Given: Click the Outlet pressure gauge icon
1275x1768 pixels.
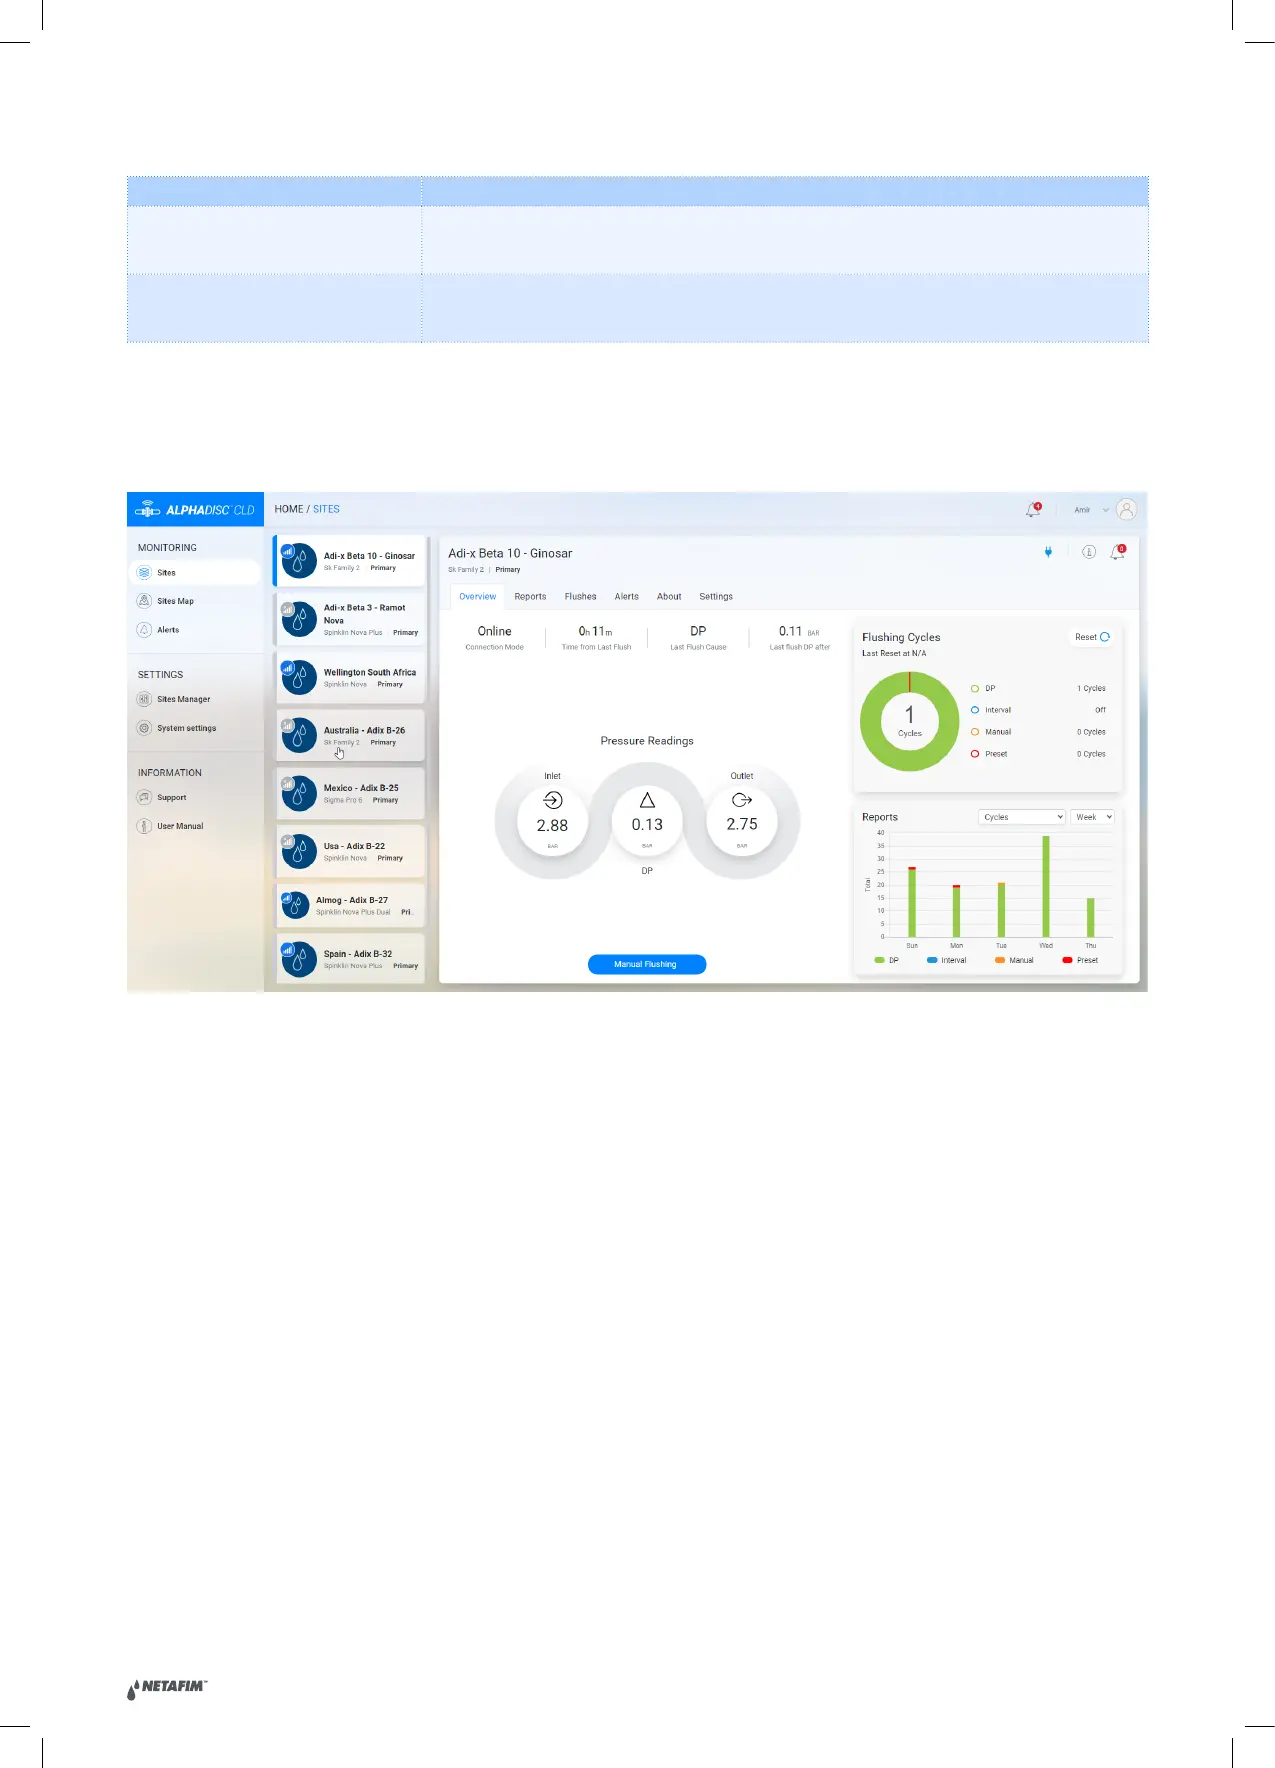Looking at the screenshot, I should pyautogui.click(x=742, y=800).
